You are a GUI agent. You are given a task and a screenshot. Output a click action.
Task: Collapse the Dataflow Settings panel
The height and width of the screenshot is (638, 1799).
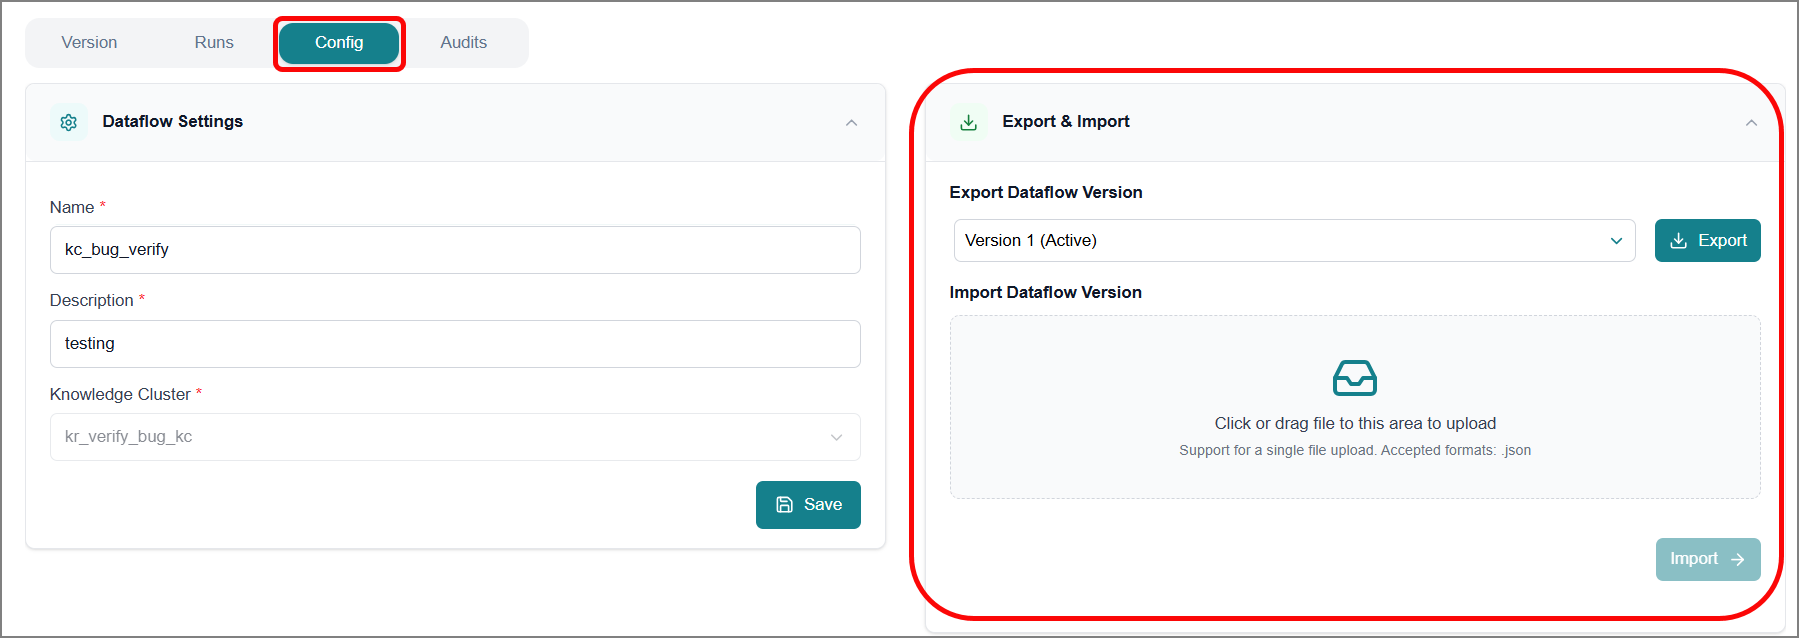[851, 122]
